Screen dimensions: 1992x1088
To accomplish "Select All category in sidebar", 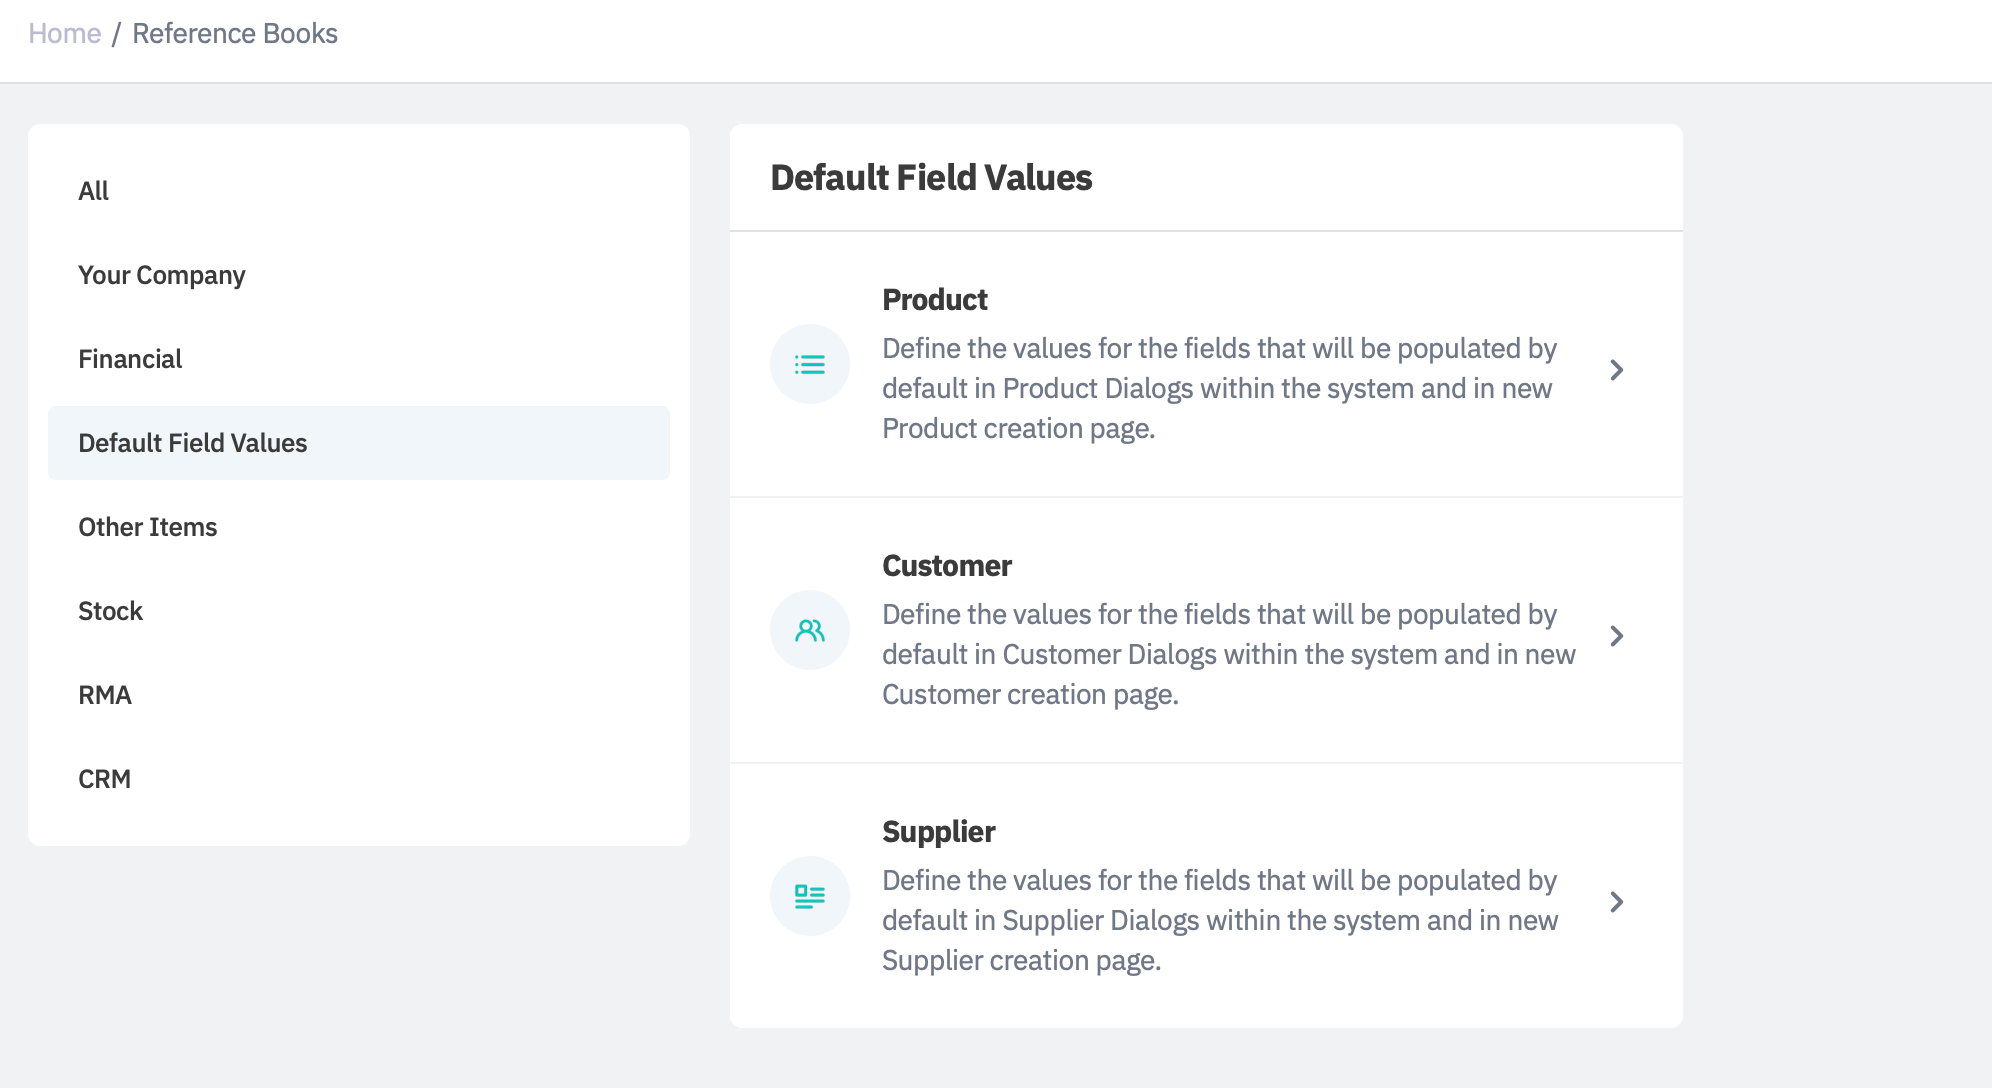I will [93, 191].
